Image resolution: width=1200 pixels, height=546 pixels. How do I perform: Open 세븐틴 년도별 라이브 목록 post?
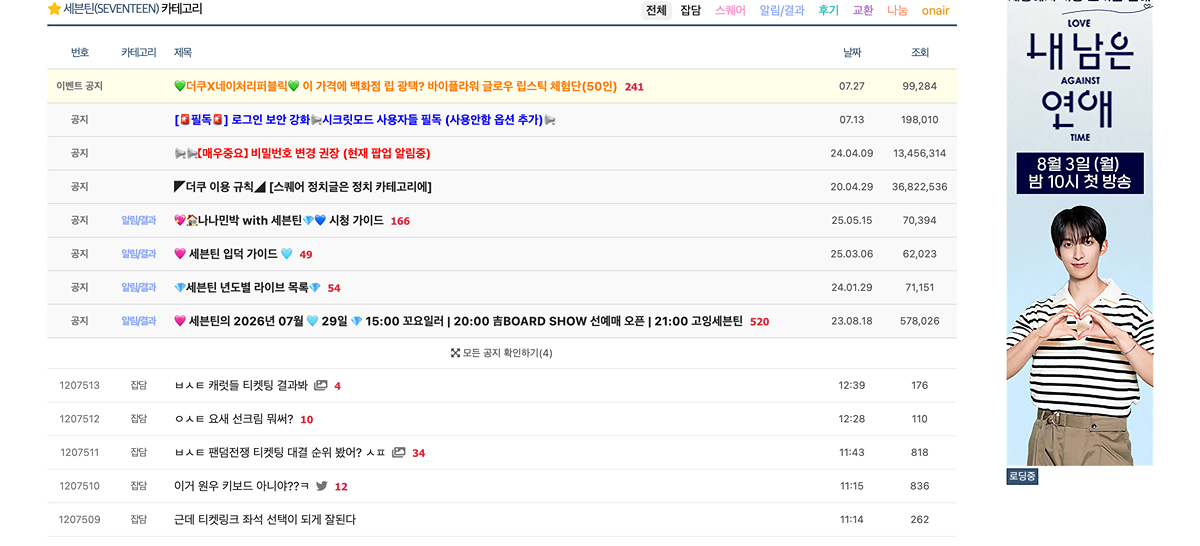(247, 287)
